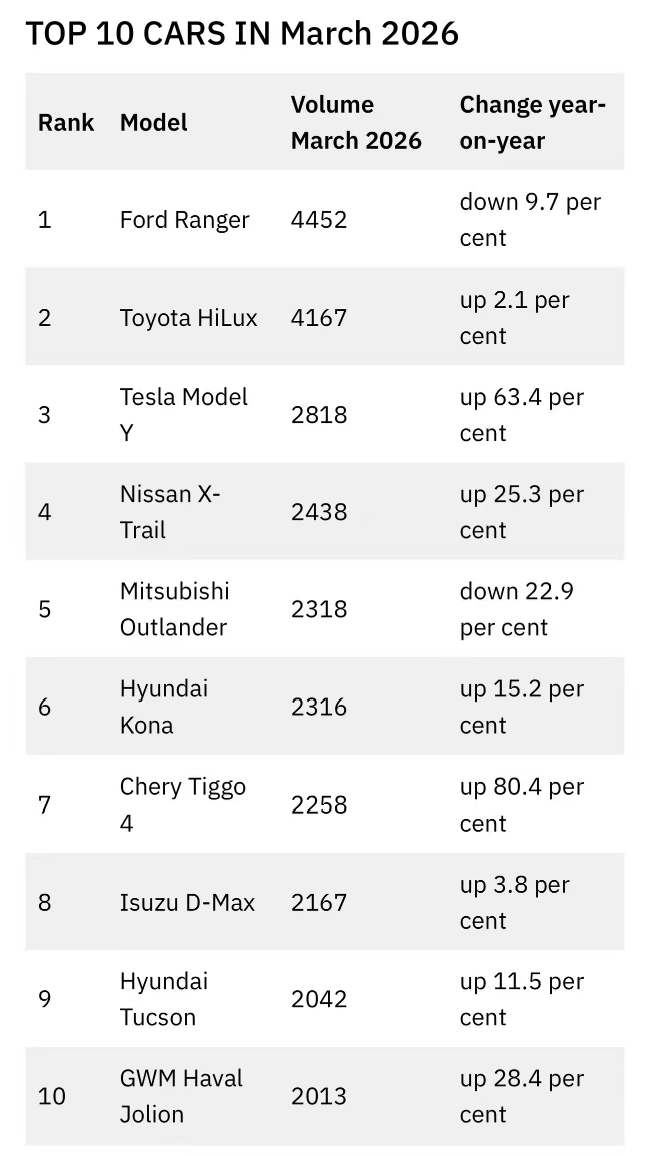Click the Mitsubishi Outlander model cell
655x1156 pixels.
175,609
